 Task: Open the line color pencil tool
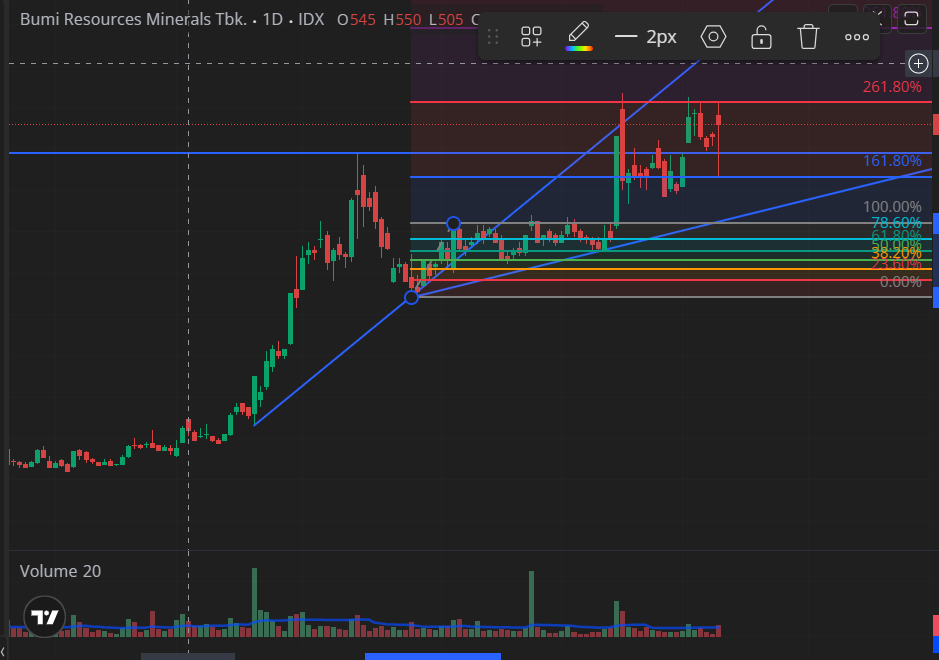click(x=578, y=37)
